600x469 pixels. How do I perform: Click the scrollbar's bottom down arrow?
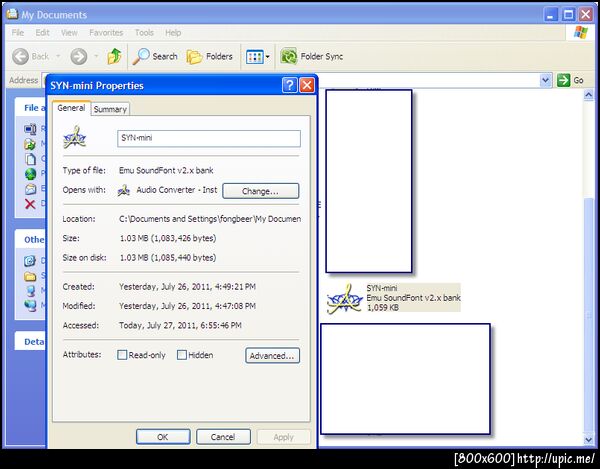tap(589, 440)
